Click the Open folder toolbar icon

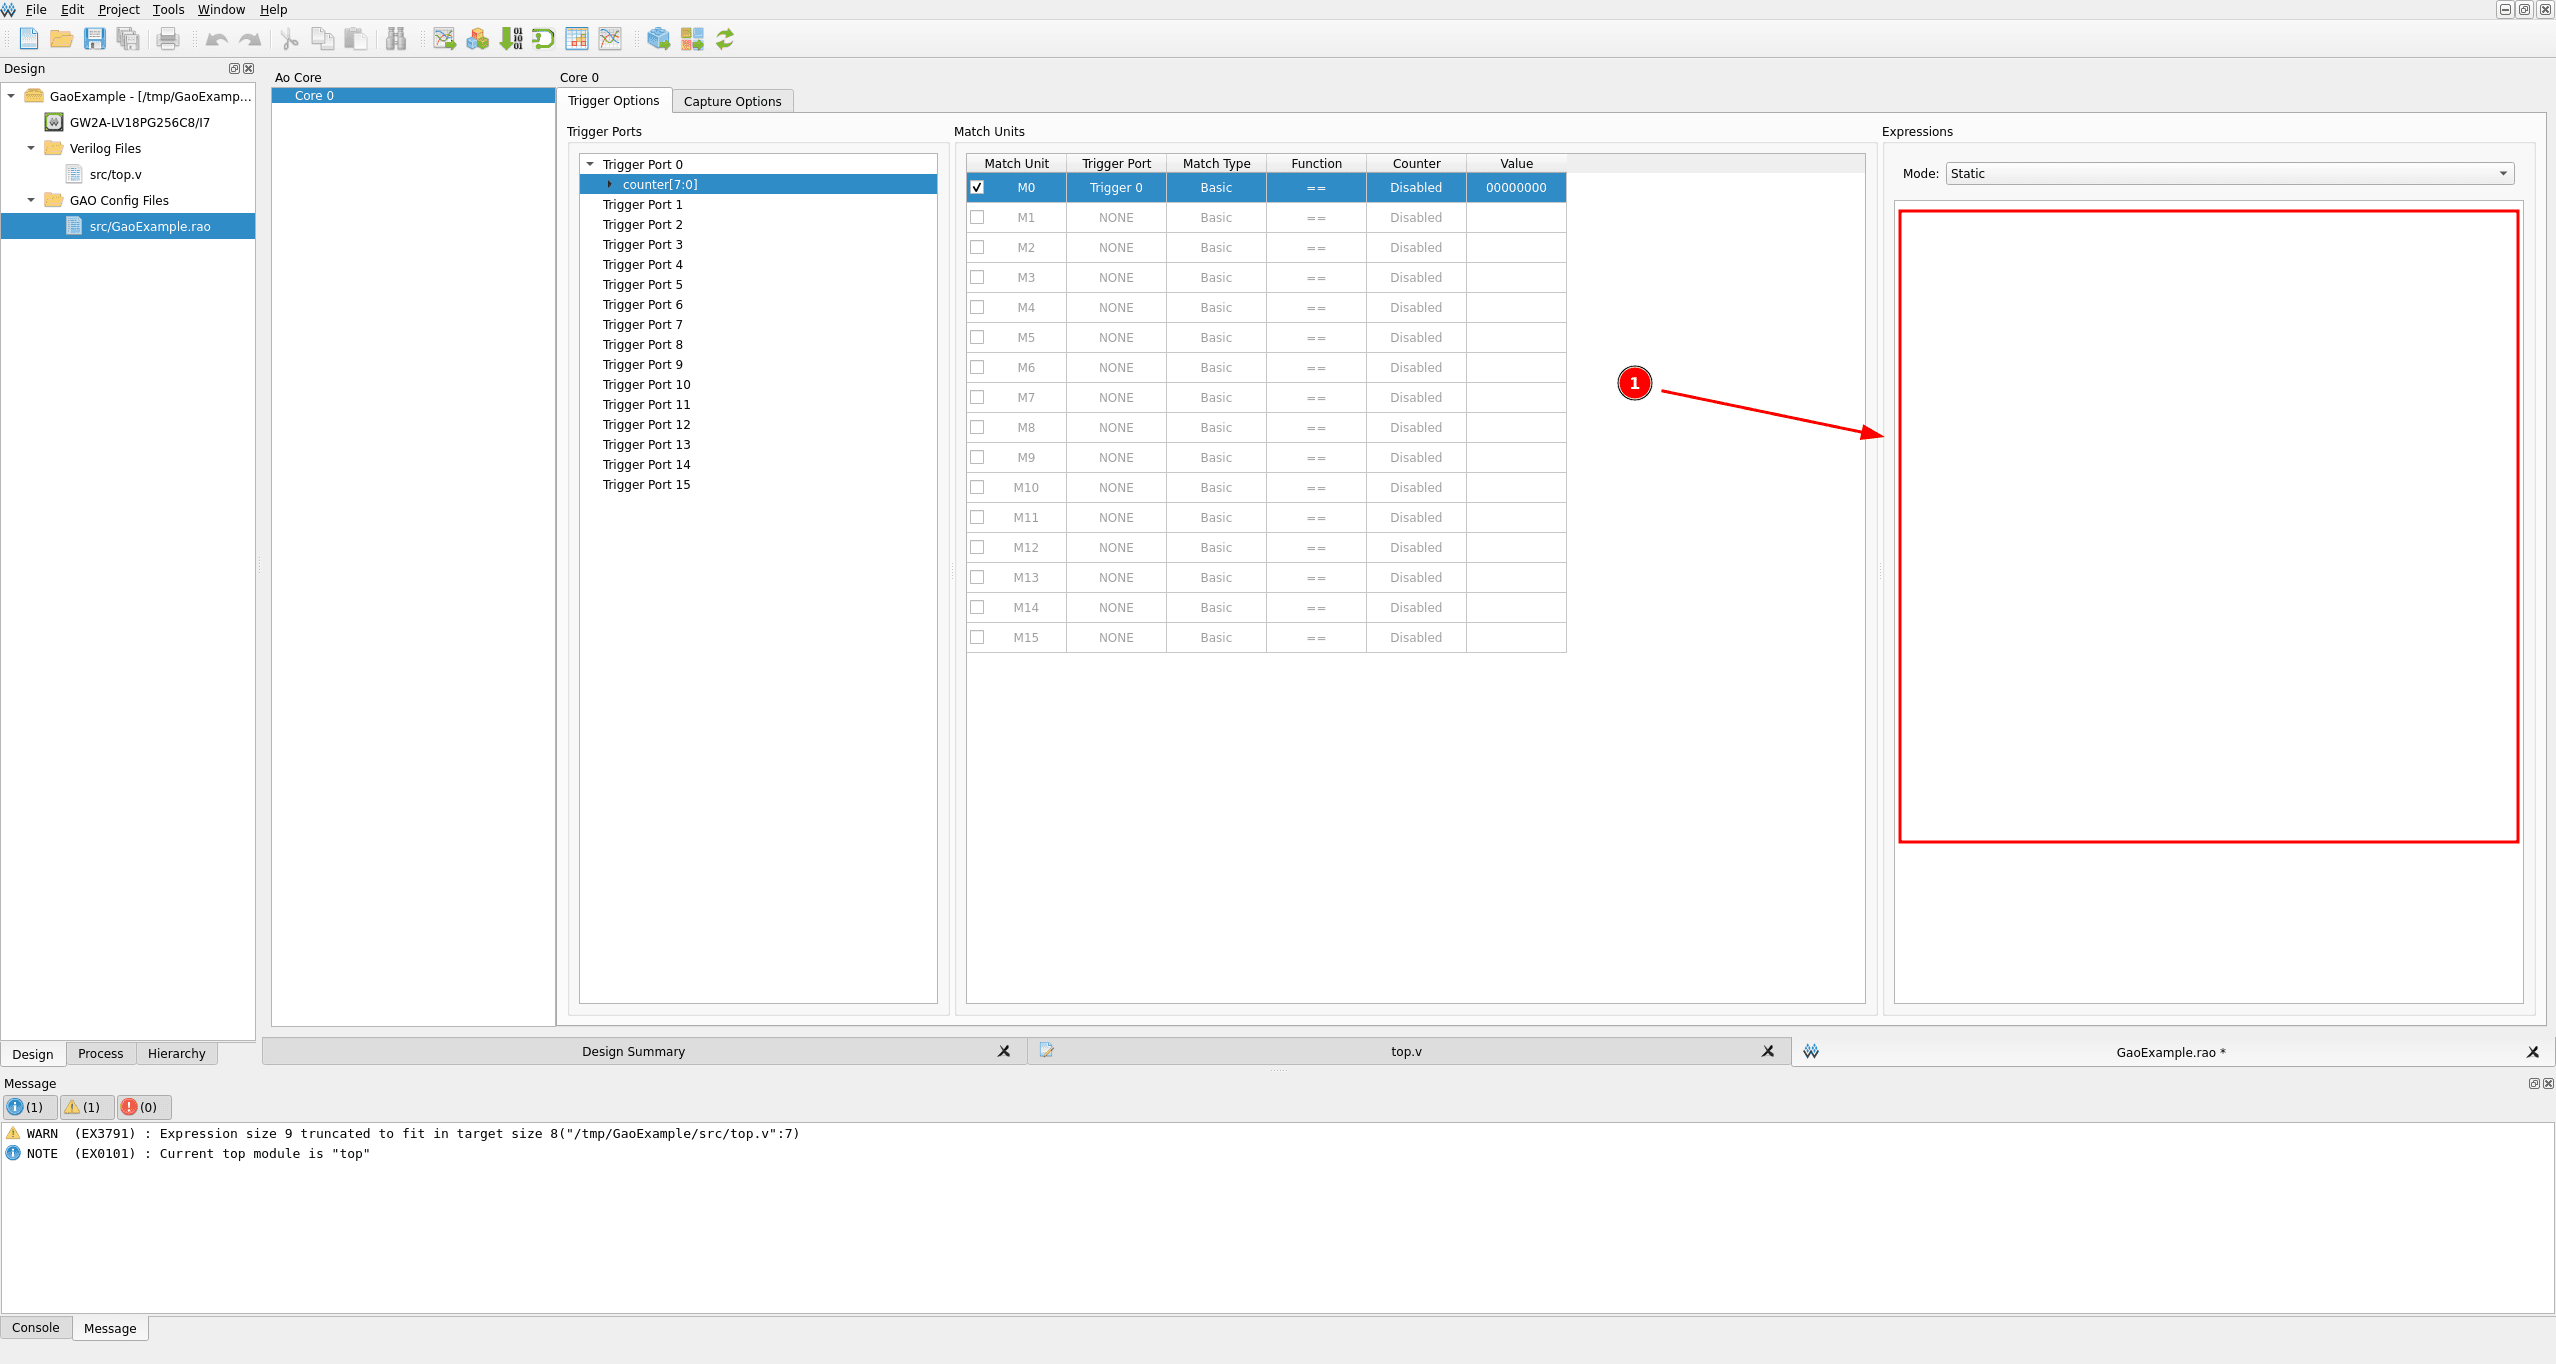click(x=62, y=39)
